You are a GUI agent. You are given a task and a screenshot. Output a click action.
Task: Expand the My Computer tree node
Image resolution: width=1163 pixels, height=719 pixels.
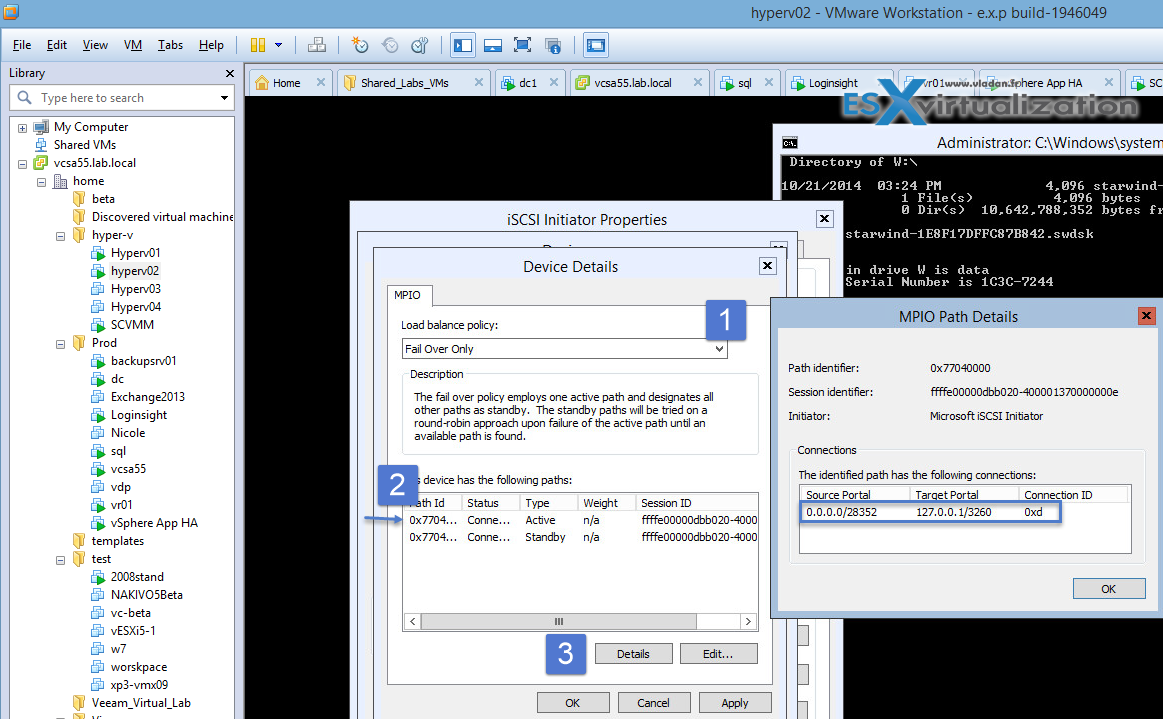pos(22,128)
